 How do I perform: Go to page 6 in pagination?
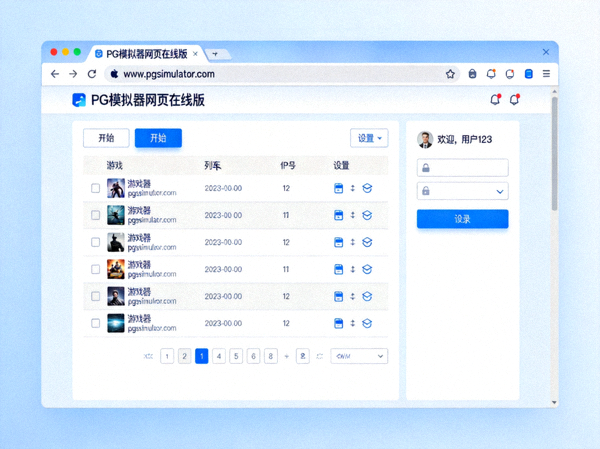[x=253, y=356]
